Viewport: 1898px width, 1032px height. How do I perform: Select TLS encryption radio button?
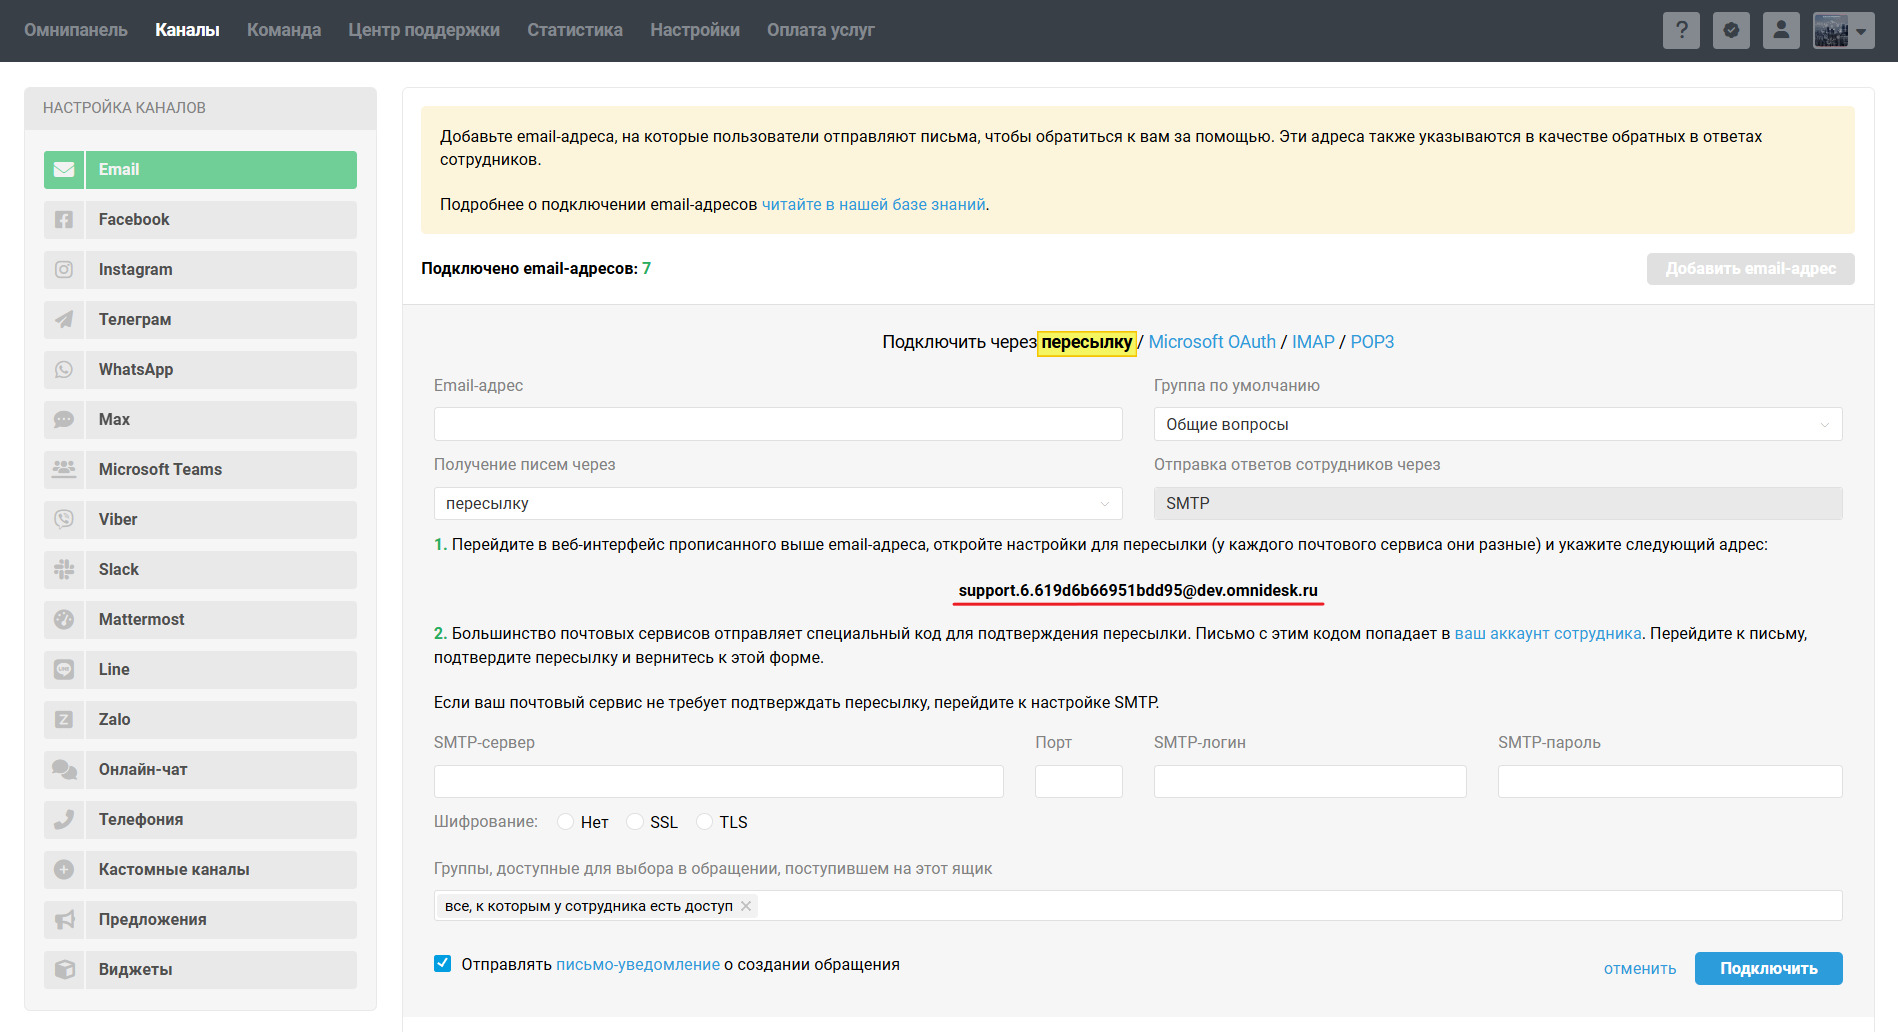coord(705,822)
